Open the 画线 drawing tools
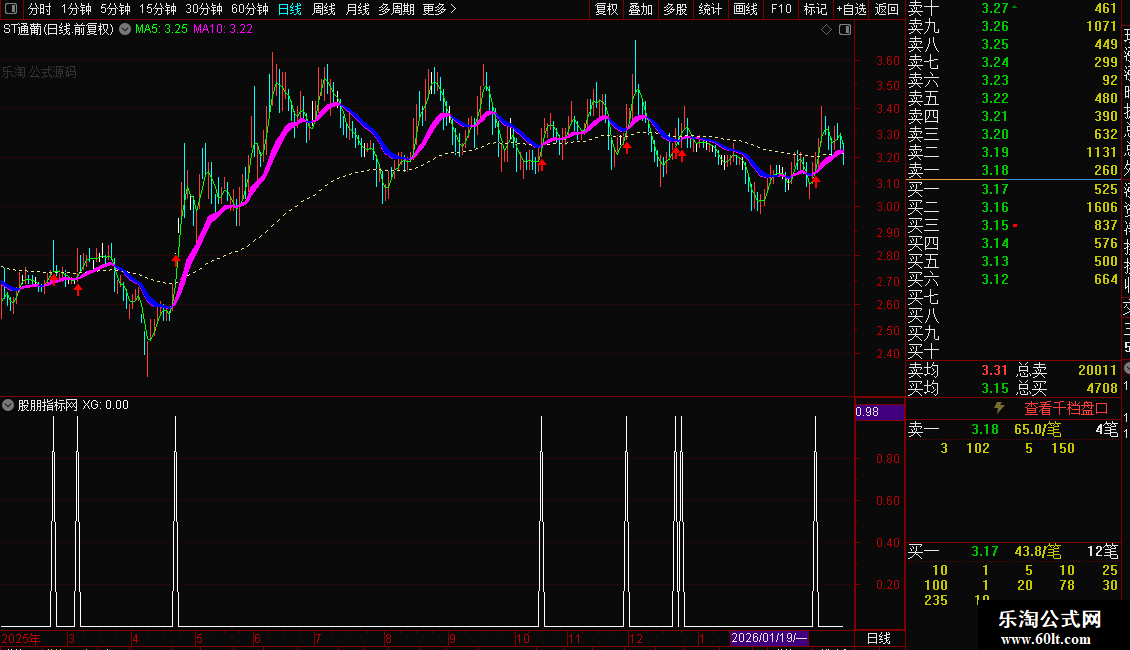 (x=745, y=9)
